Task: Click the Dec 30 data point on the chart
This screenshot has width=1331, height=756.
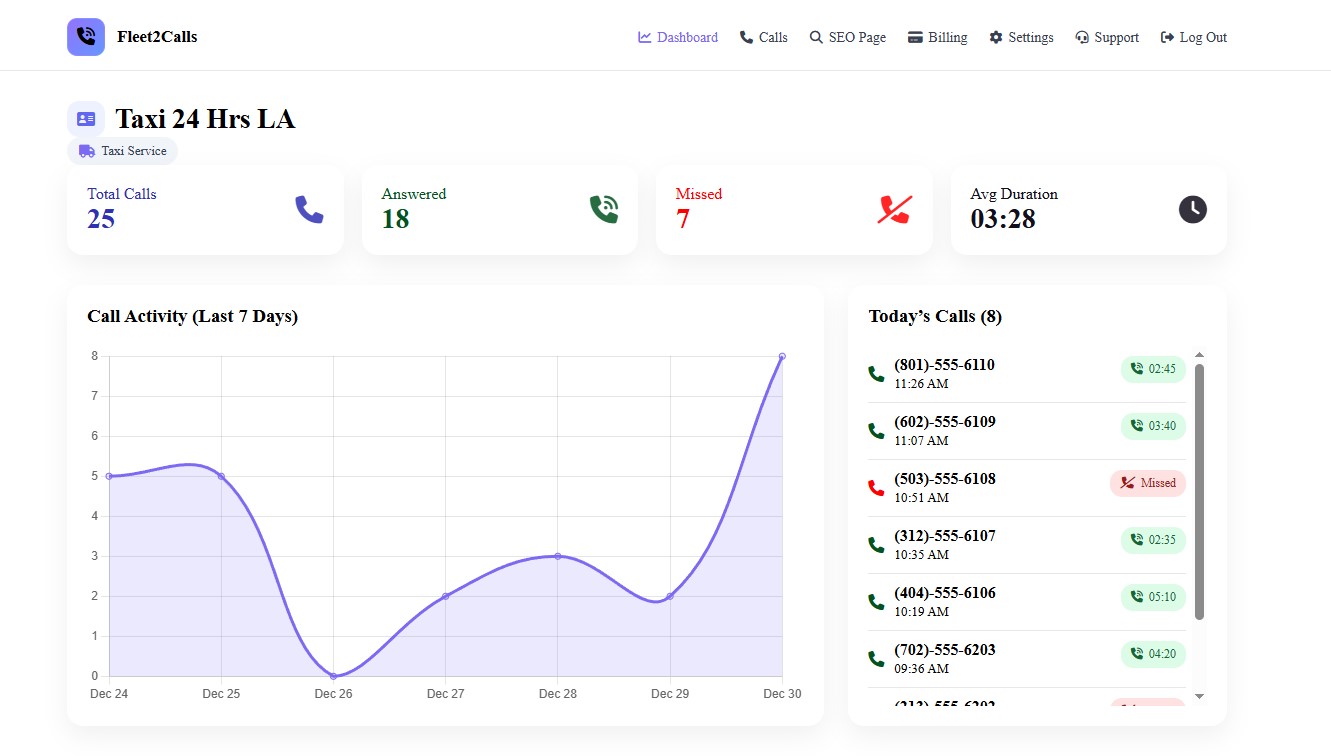Action: (782, 355)
